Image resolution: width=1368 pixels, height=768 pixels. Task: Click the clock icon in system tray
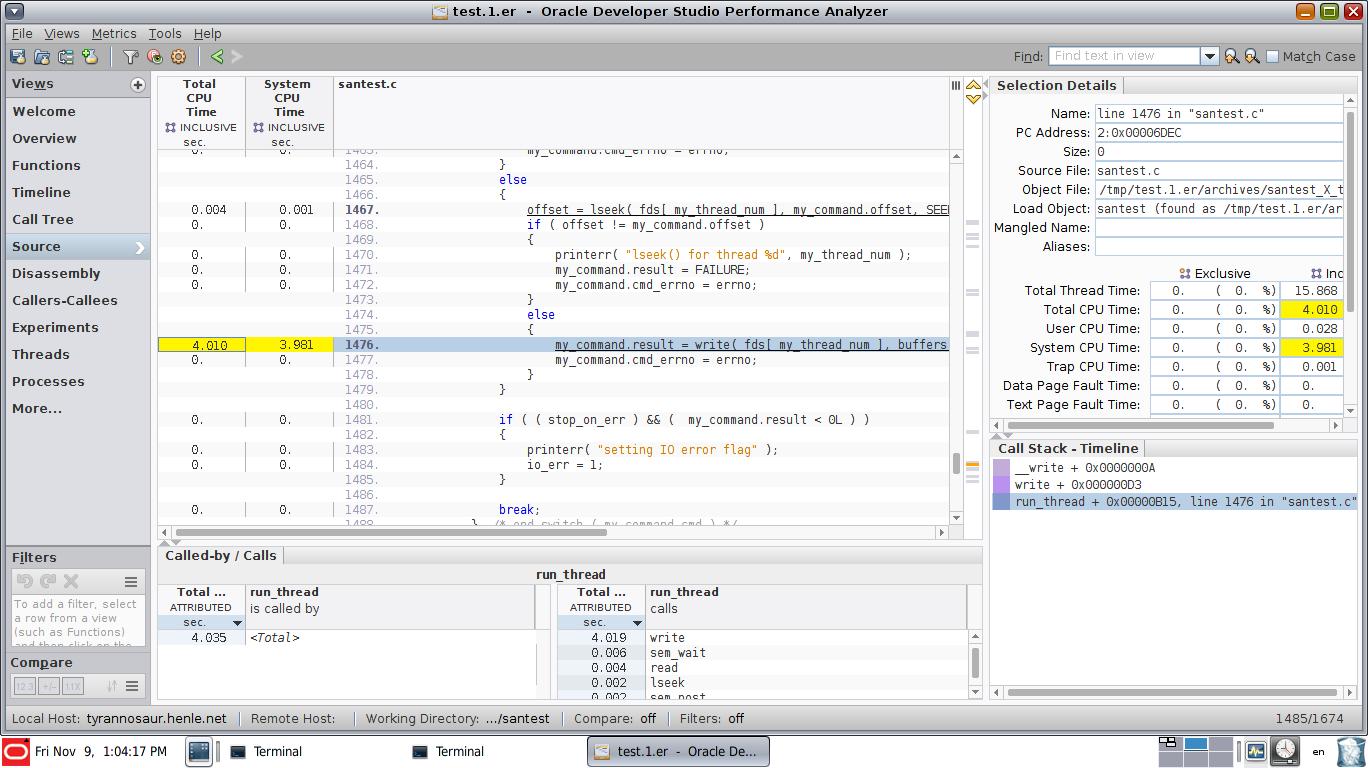click(x=1286, y=750)
